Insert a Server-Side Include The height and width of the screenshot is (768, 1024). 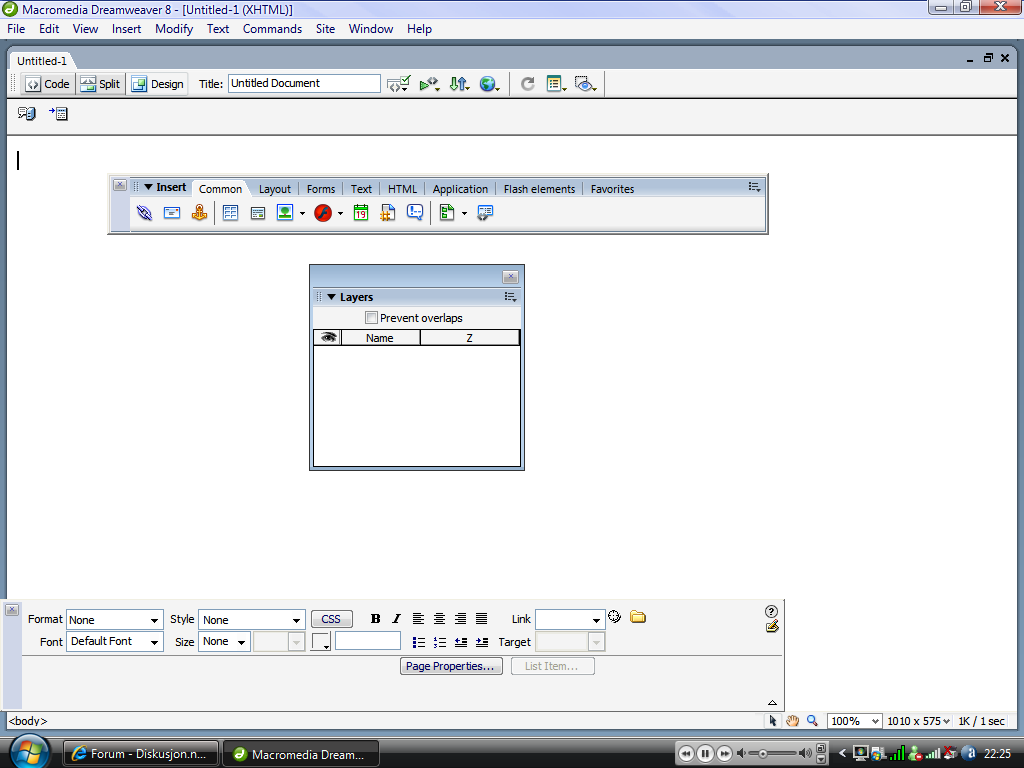[387, 213]
